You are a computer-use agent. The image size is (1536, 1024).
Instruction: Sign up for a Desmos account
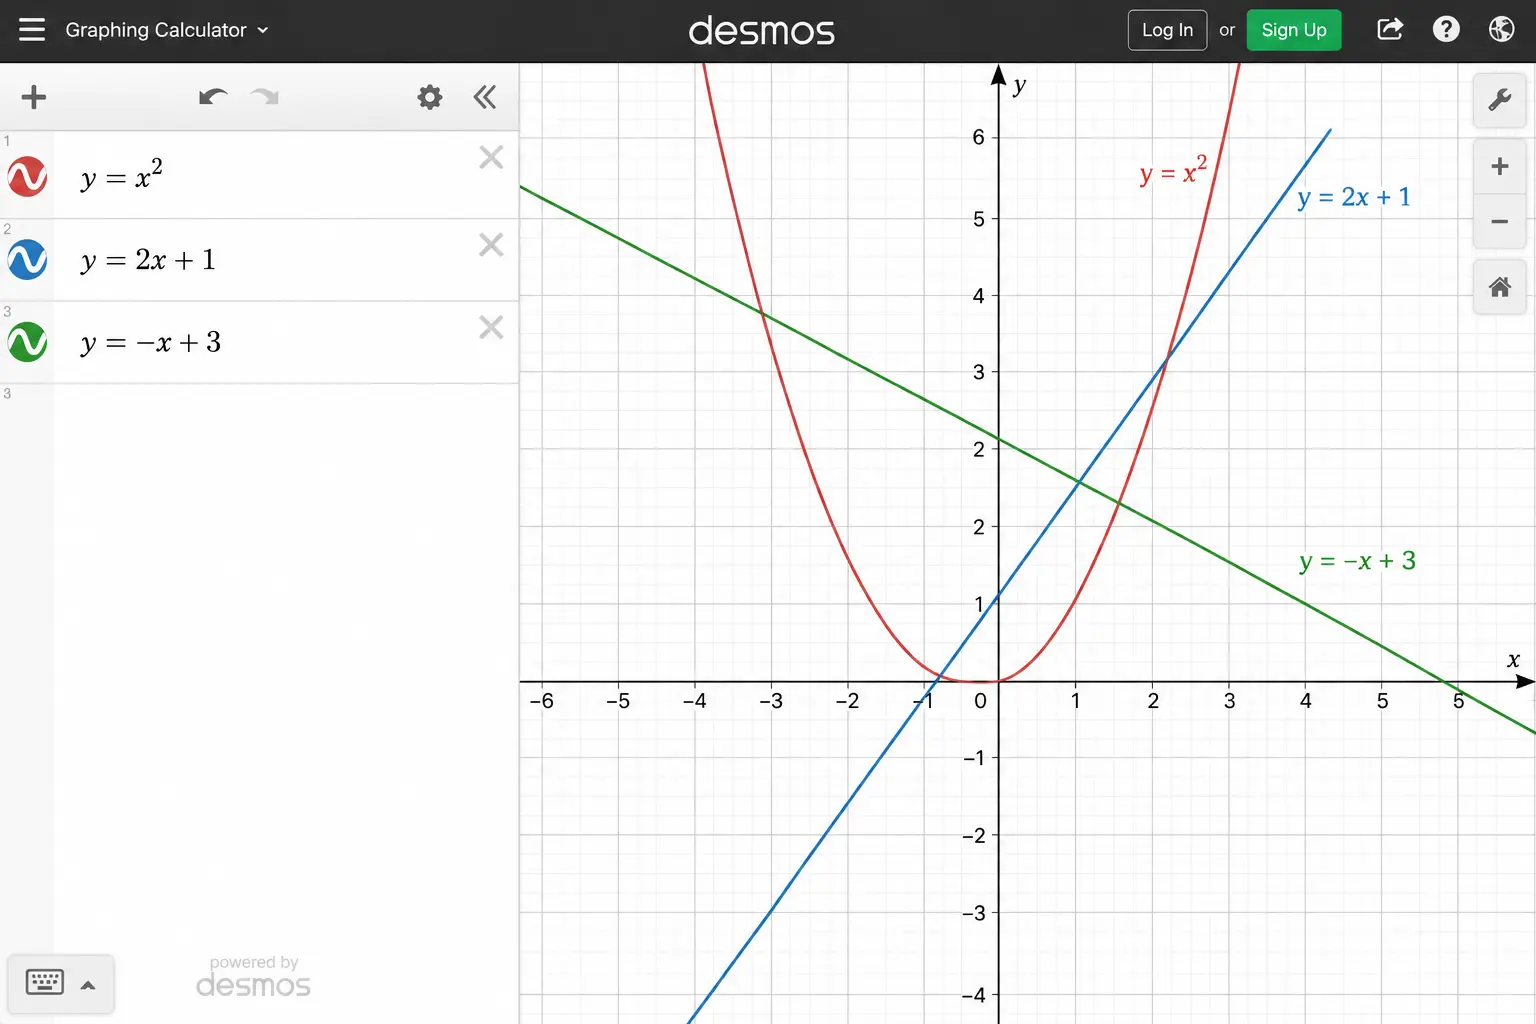[1294, 30]
